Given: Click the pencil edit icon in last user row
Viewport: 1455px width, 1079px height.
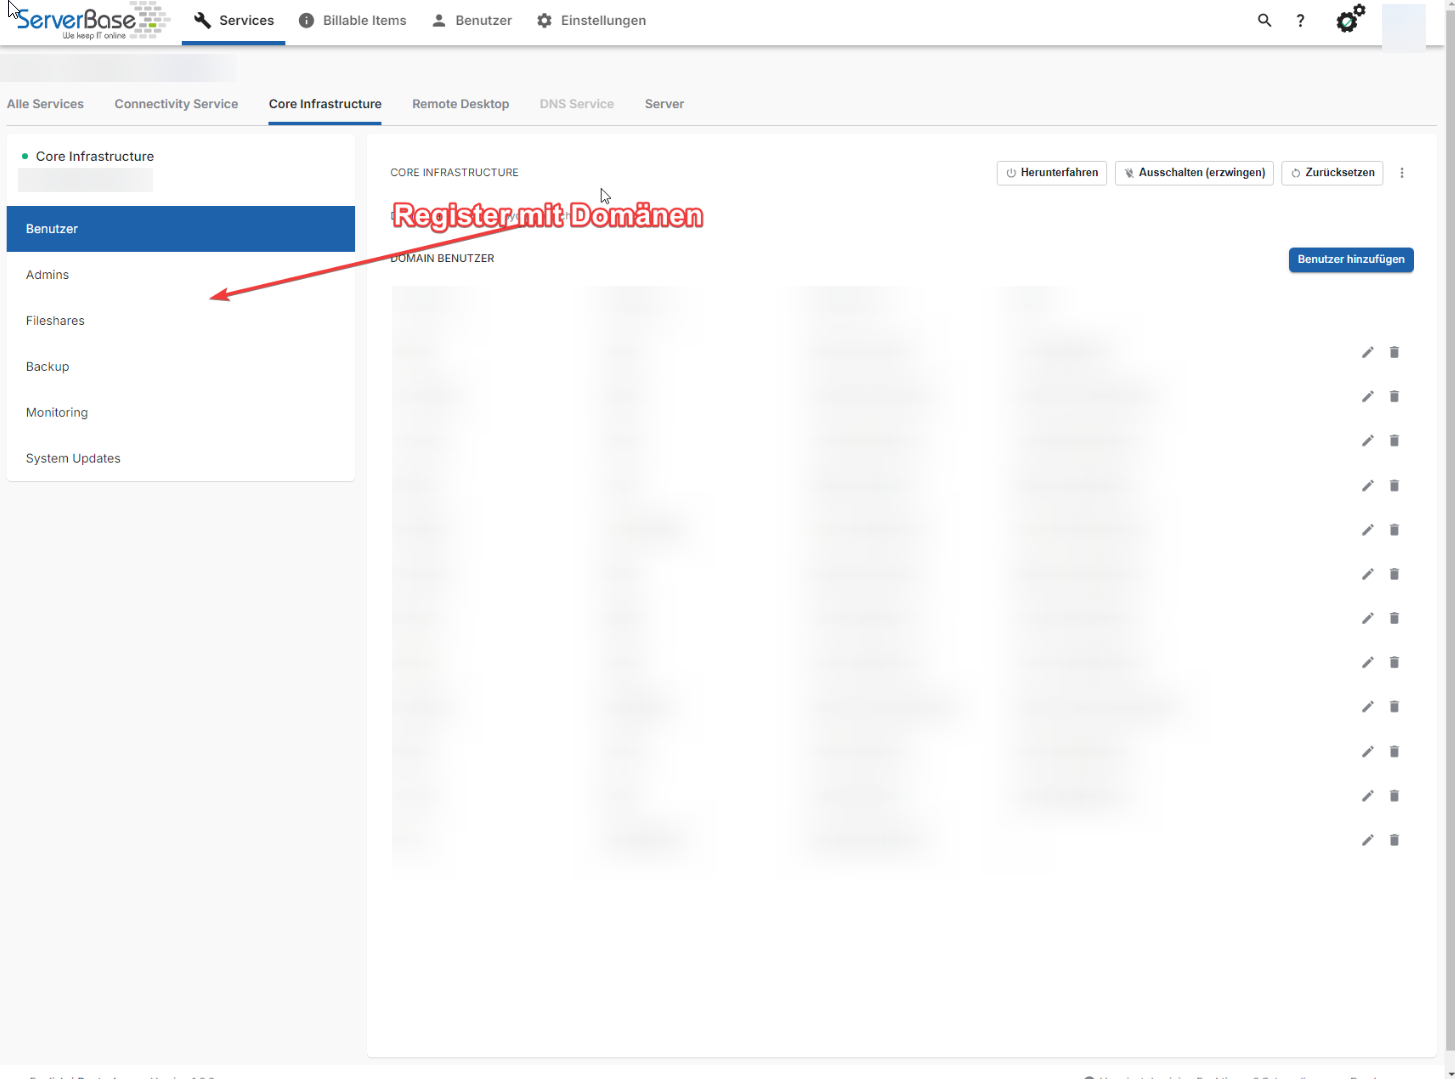Looking at the screenshot, I should tap(1367, 840).
